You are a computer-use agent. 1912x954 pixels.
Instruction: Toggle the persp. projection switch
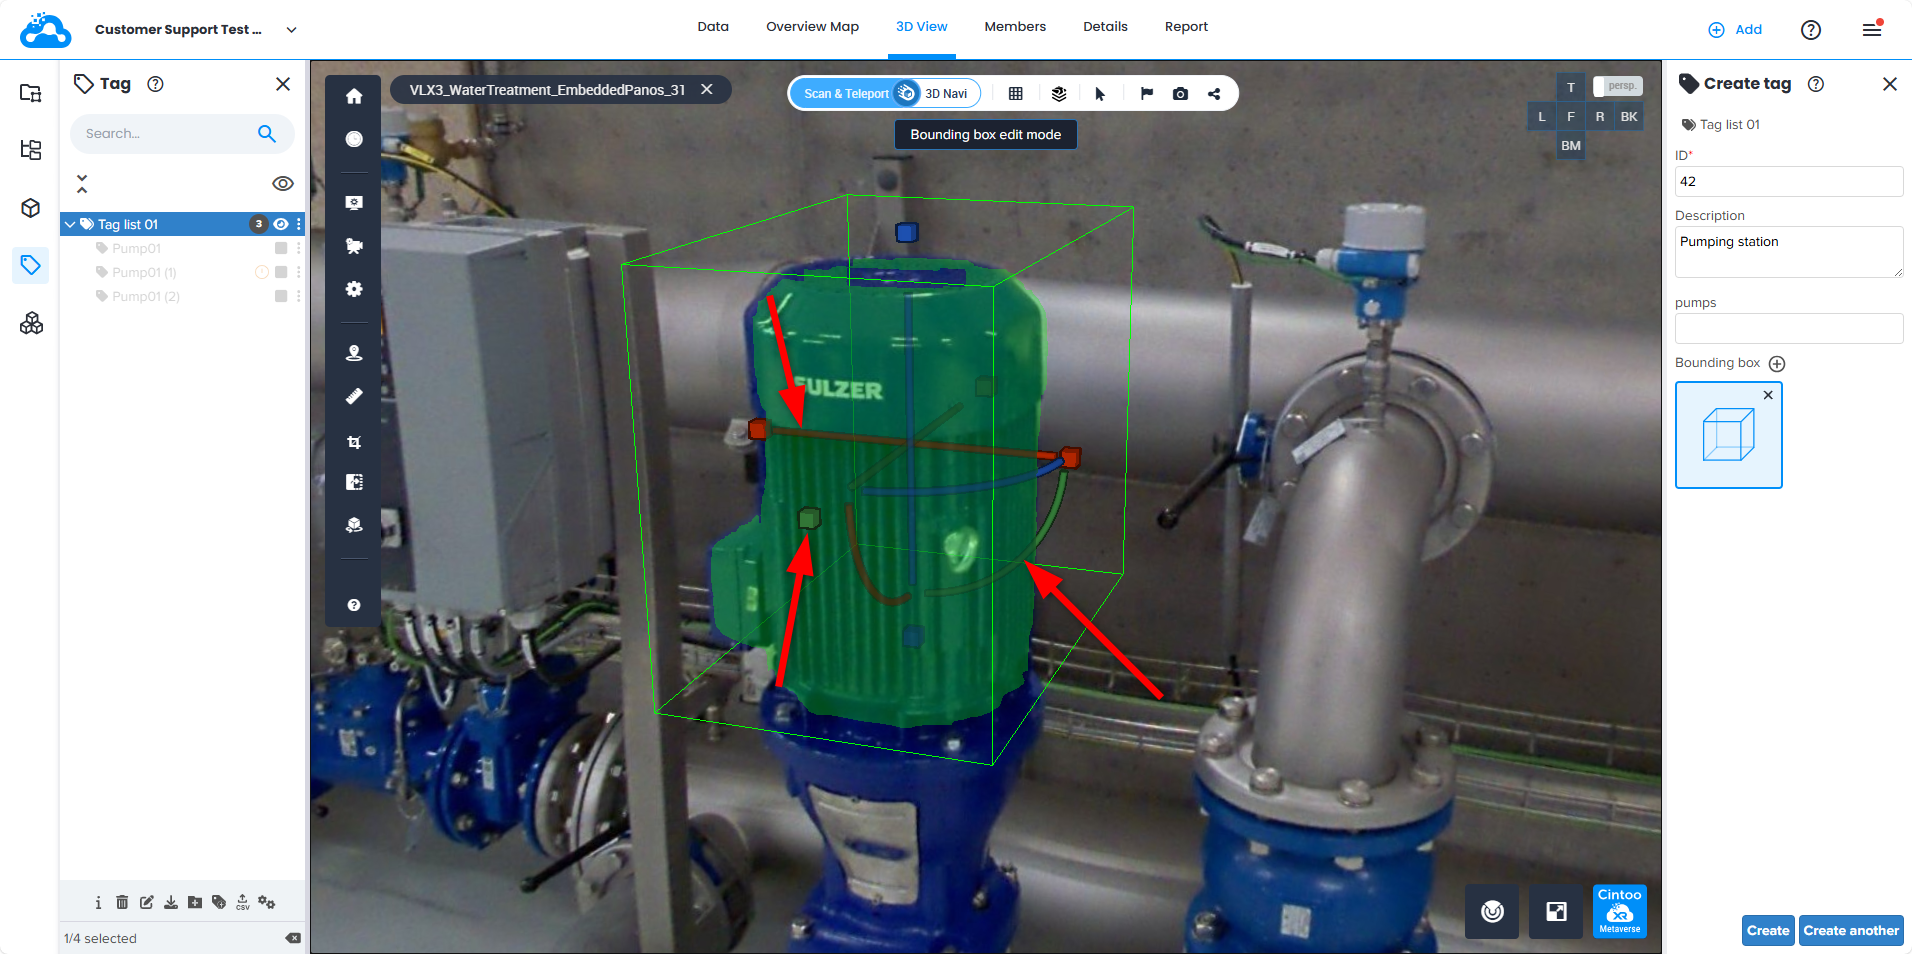tap(1617, 86)
